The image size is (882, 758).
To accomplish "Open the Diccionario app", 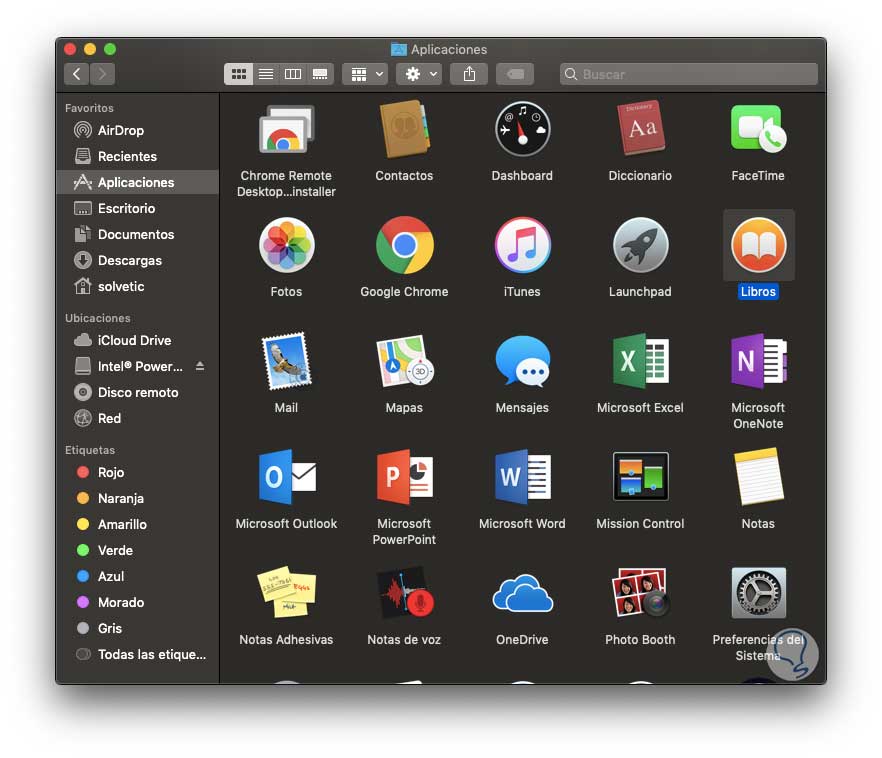I will [640, 128].
